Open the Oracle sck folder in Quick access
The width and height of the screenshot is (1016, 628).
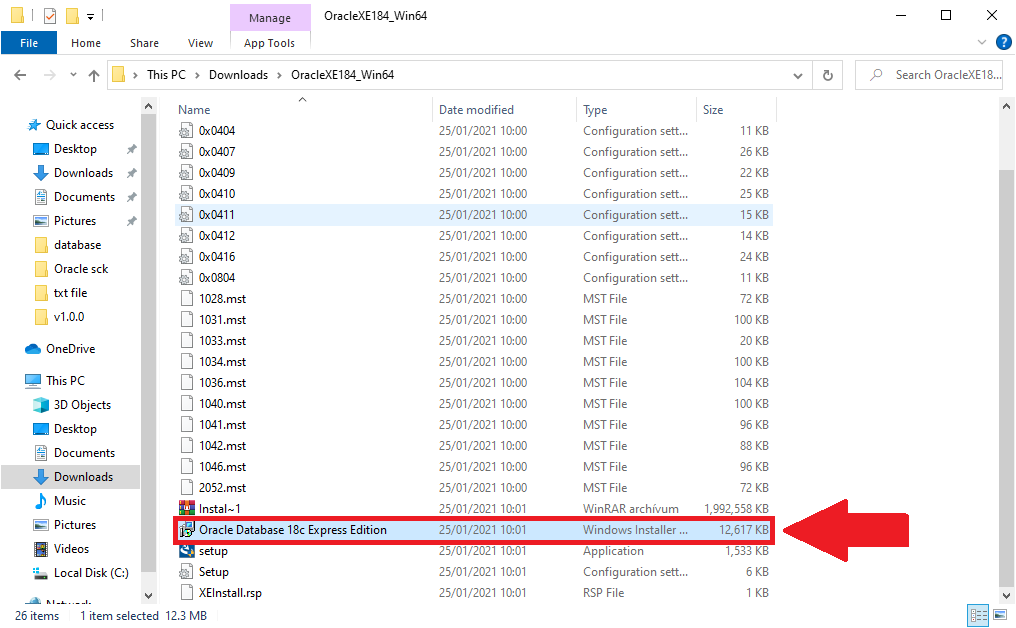pyautogui.click(x=71, y=269)
